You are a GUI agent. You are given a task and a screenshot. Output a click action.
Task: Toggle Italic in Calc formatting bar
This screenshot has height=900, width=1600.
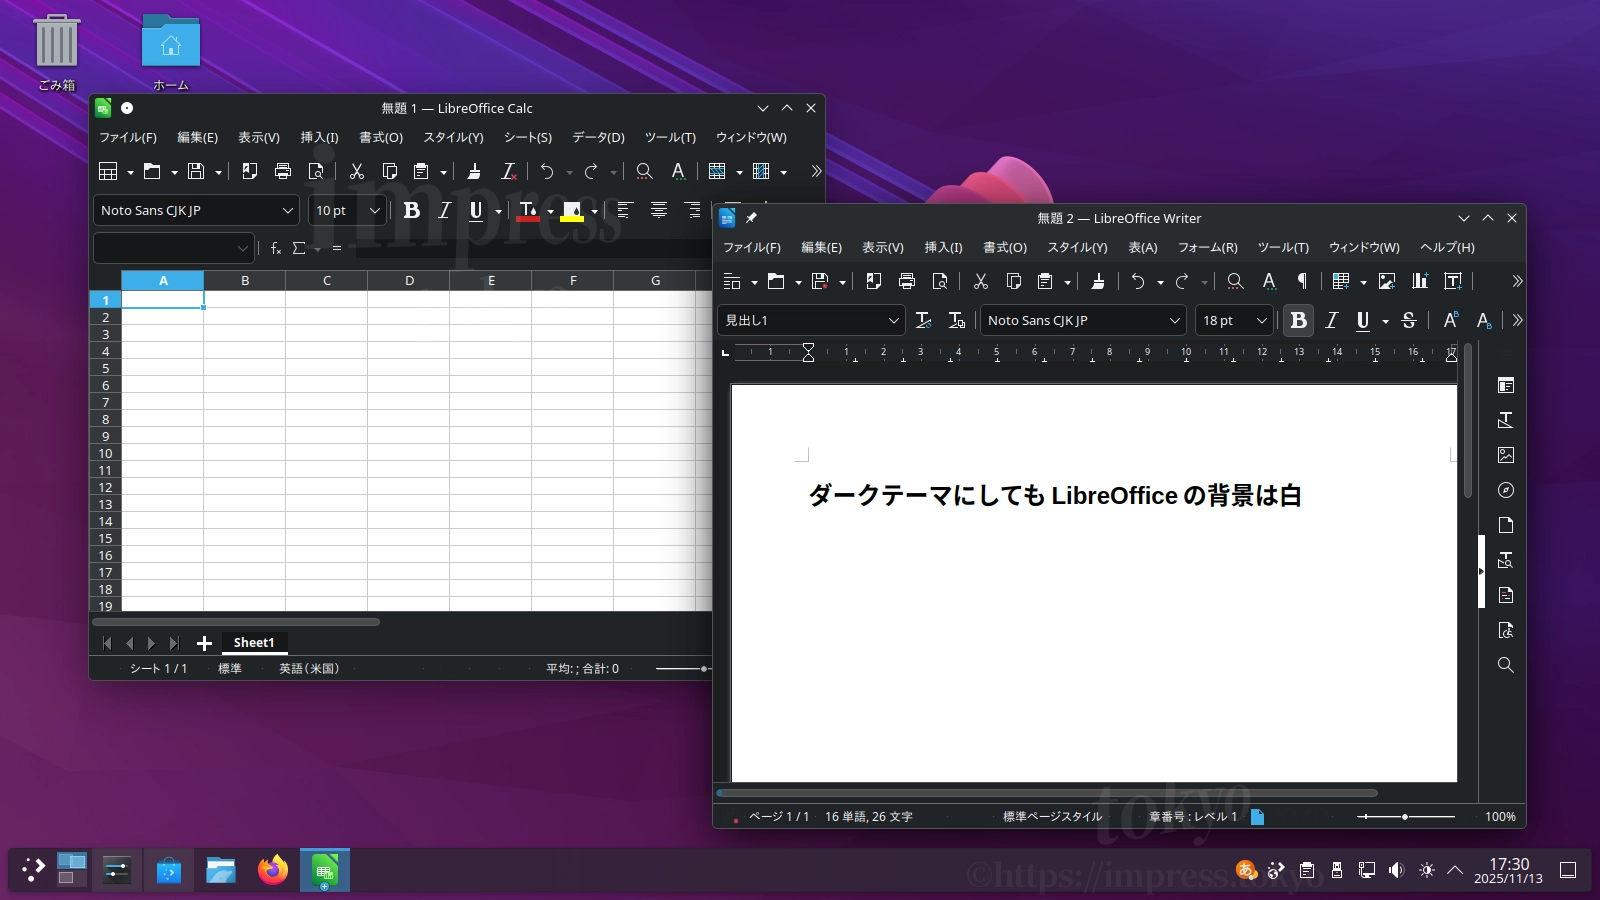point(444,210)
